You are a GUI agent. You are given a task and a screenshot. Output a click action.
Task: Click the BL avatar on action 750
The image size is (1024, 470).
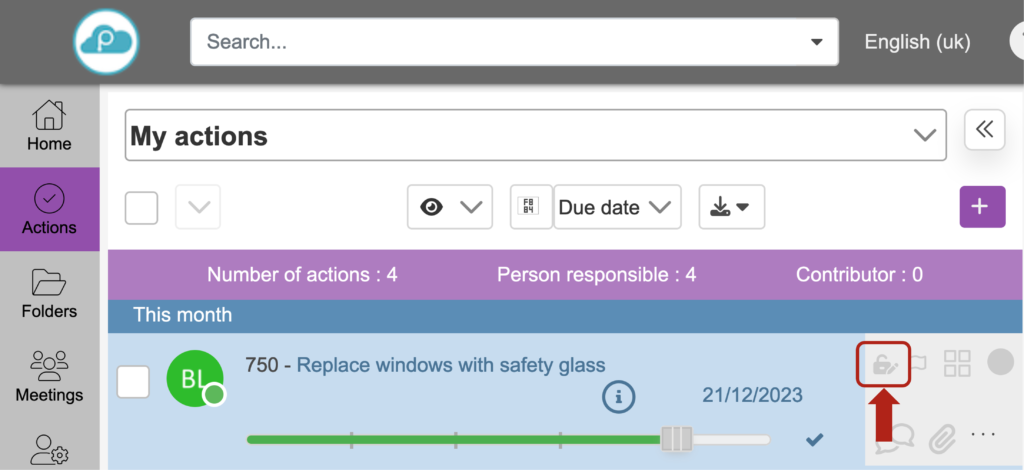(194, 379)
